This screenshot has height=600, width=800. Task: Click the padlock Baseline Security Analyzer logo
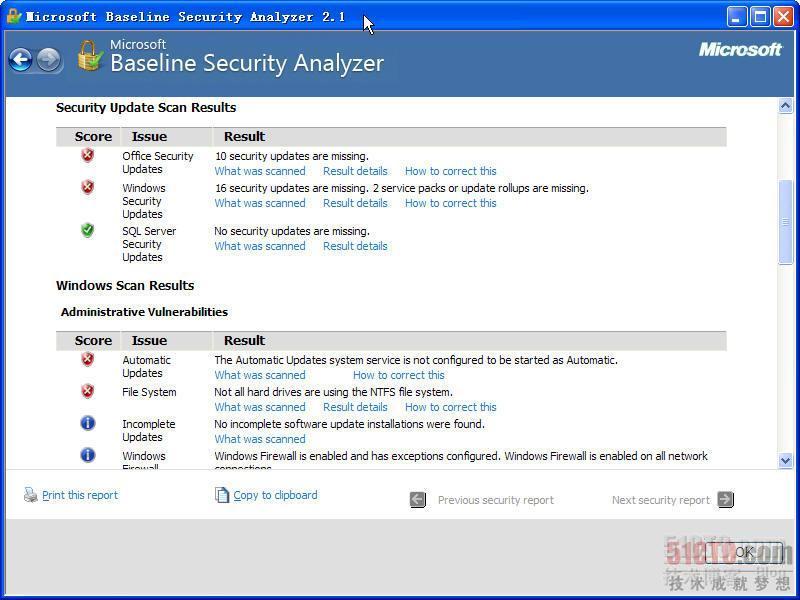(90, 56)
